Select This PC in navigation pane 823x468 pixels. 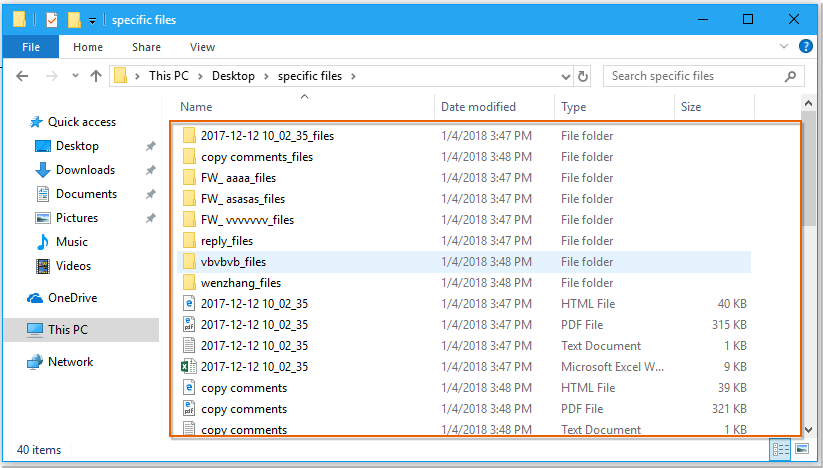click(x=68, y=330)
